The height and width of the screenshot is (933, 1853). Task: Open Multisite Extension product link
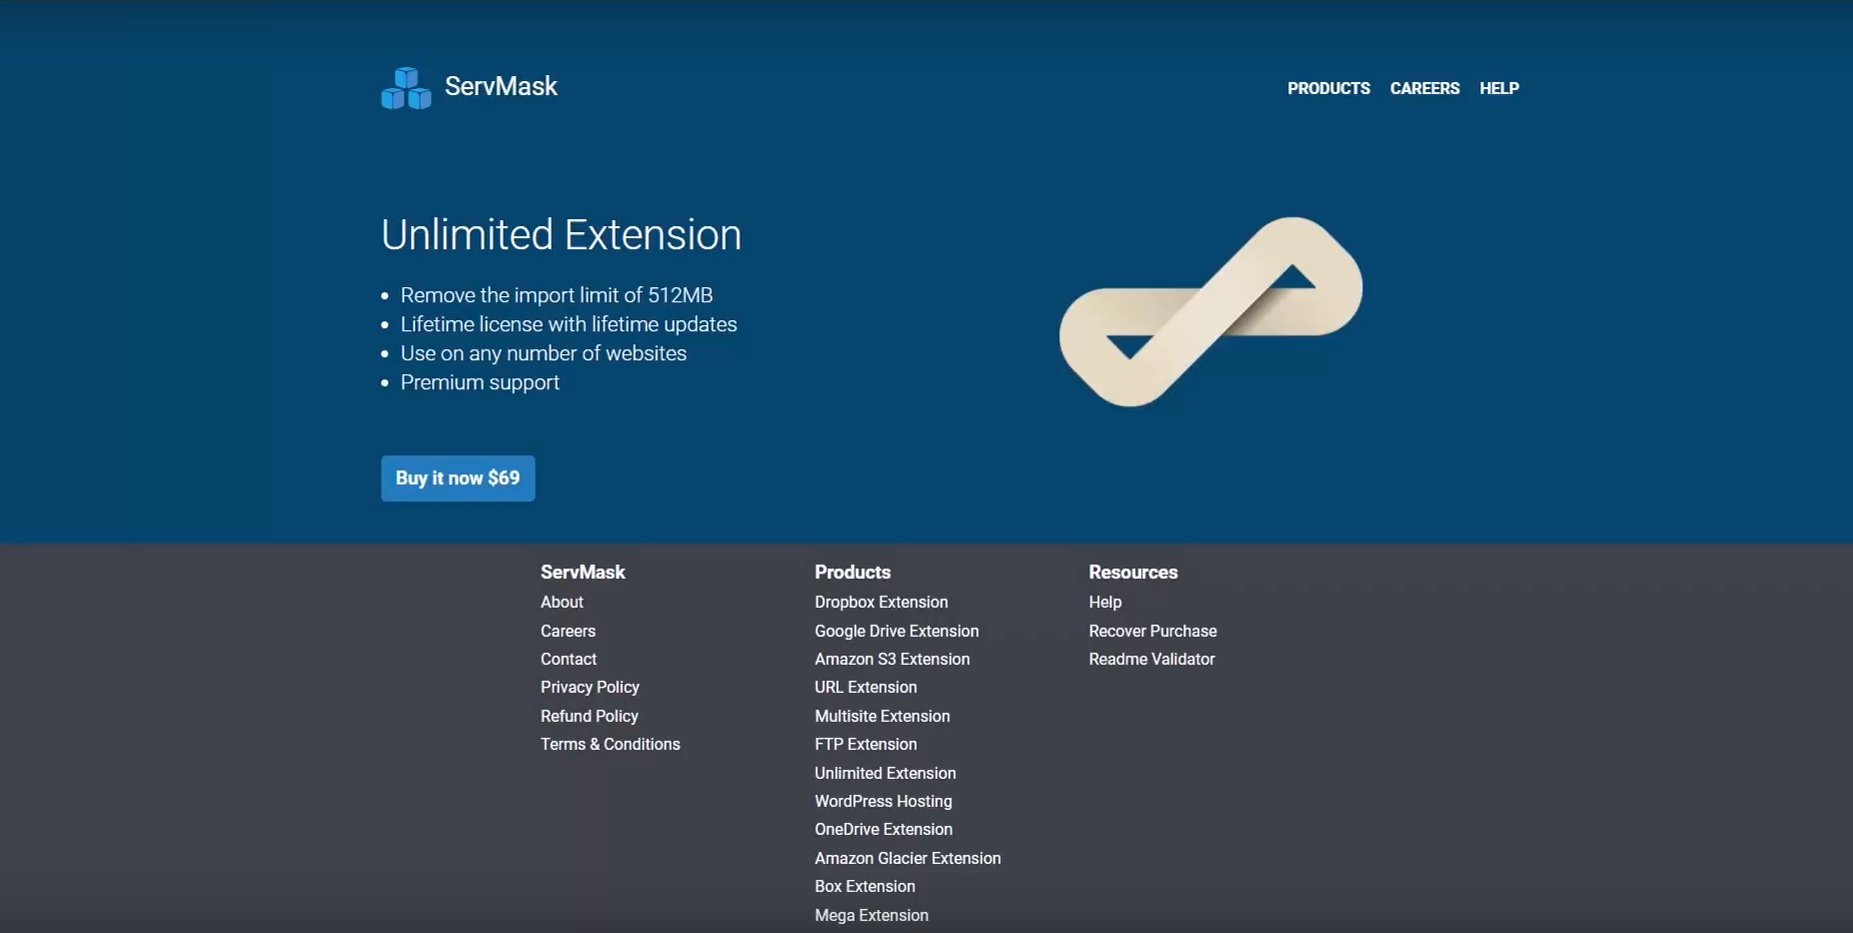(x=882, y=716)
